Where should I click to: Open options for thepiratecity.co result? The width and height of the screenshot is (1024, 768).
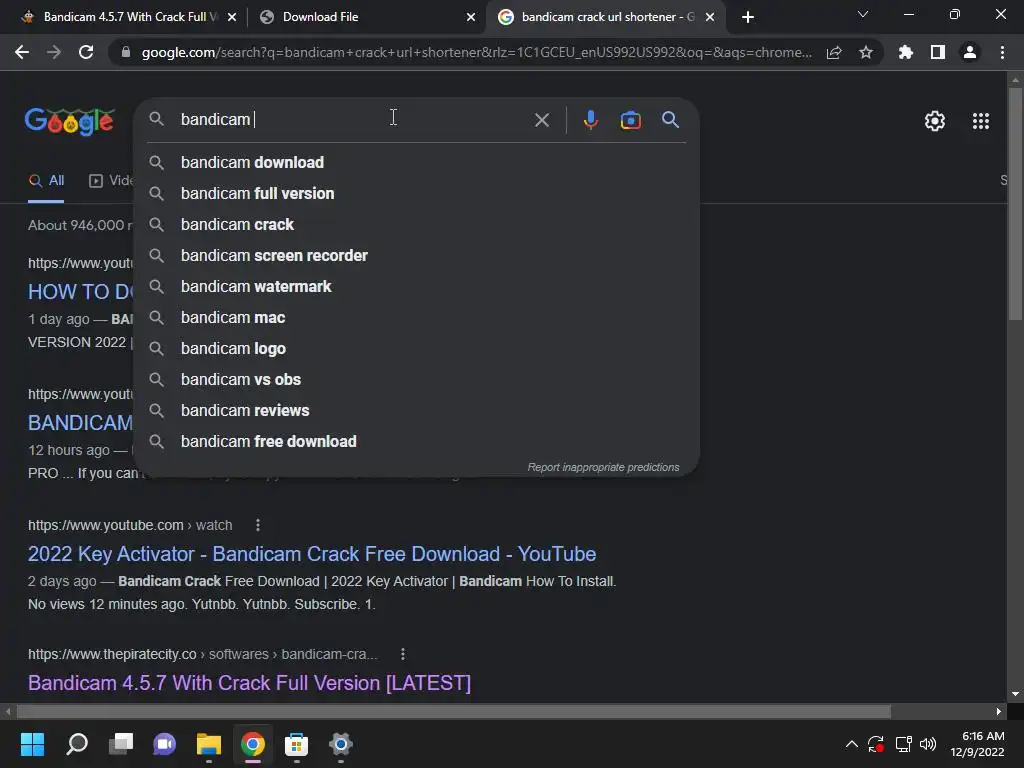click(402, 654)
